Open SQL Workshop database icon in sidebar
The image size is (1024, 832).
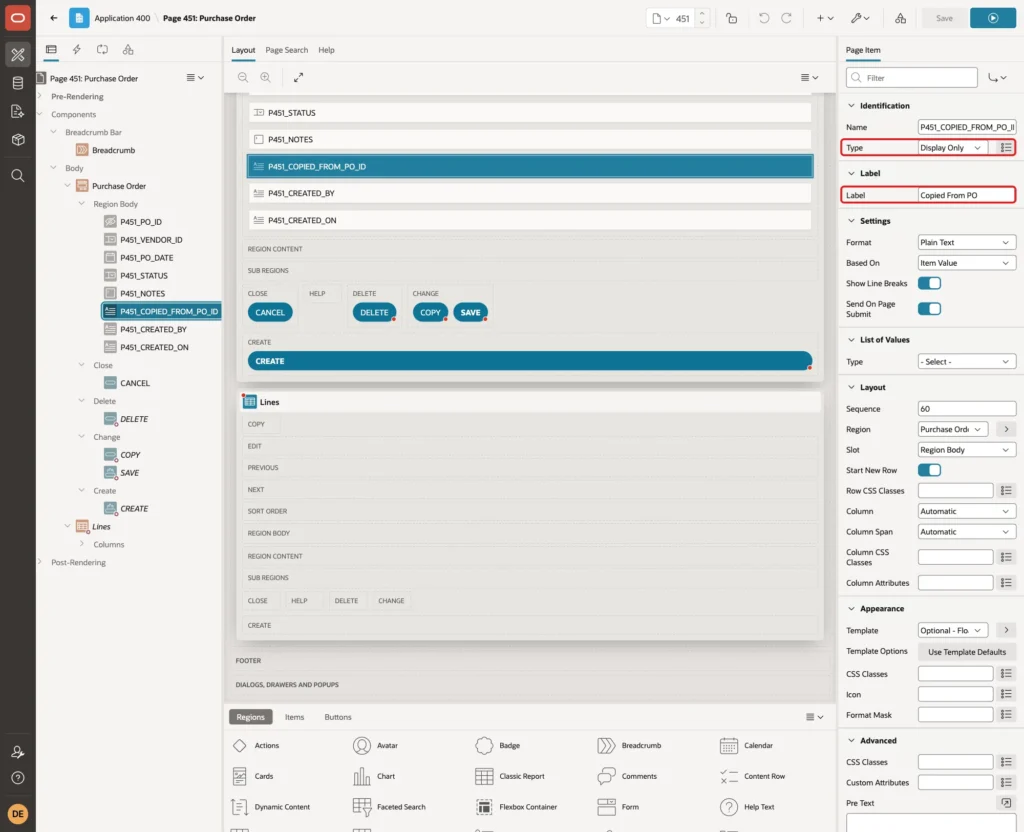(x=18, y=83)
